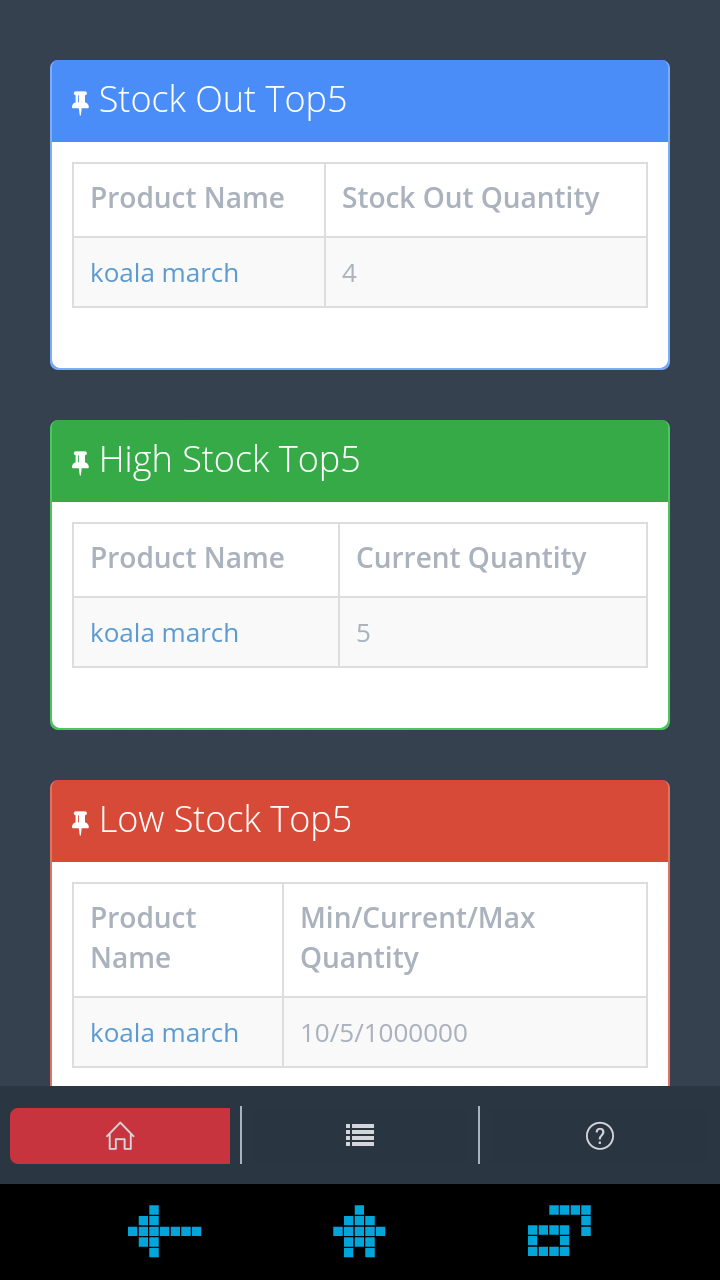This screenshot has height=1280, width=720.
Task: Open the help question mark icon
Action: click(599, 1136)
